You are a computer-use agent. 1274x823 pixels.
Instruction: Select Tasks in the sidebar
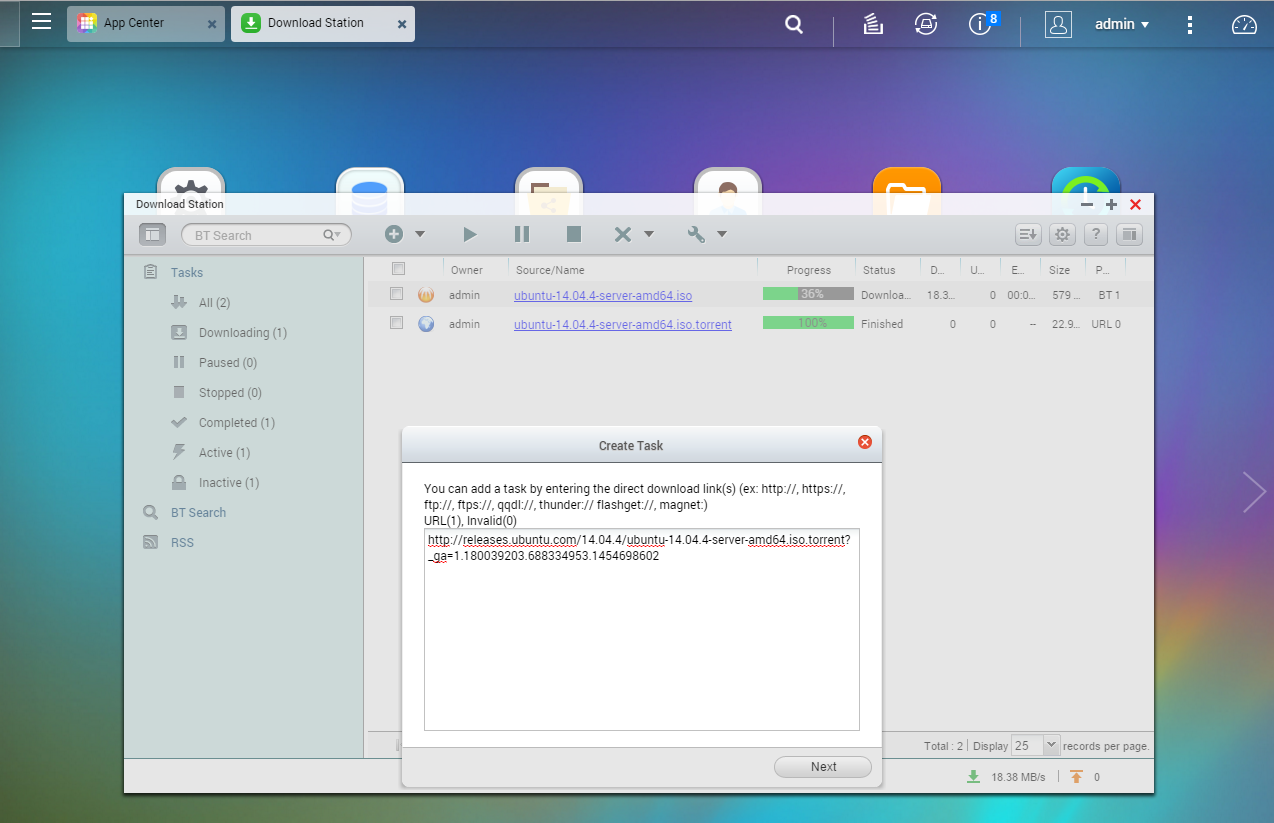tap(186, 272)
